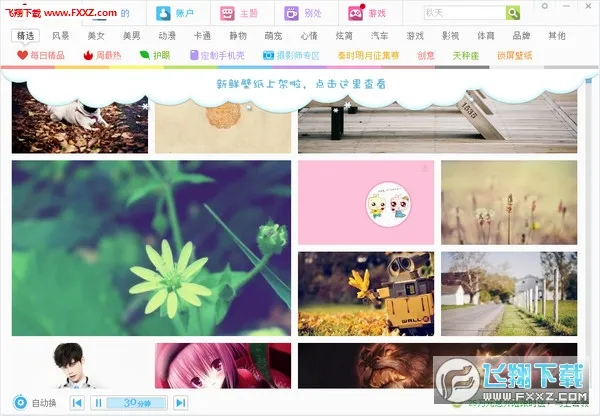Image resolution: width=600 pixels, height=416 pixels.
Task: Open the pink cartoon couple wallpaper
Action: pyautogui.click(x=366, y=202)
